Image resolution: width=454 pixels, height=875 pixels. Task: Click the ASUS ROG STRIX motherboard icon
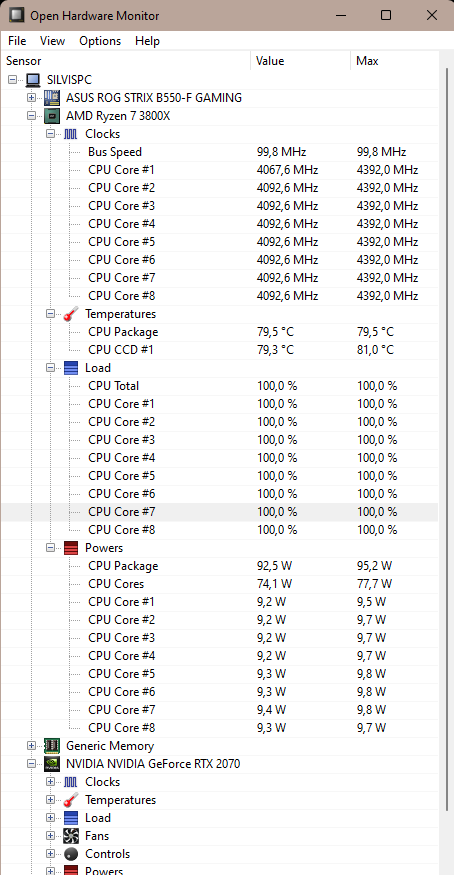click(52, 98)
